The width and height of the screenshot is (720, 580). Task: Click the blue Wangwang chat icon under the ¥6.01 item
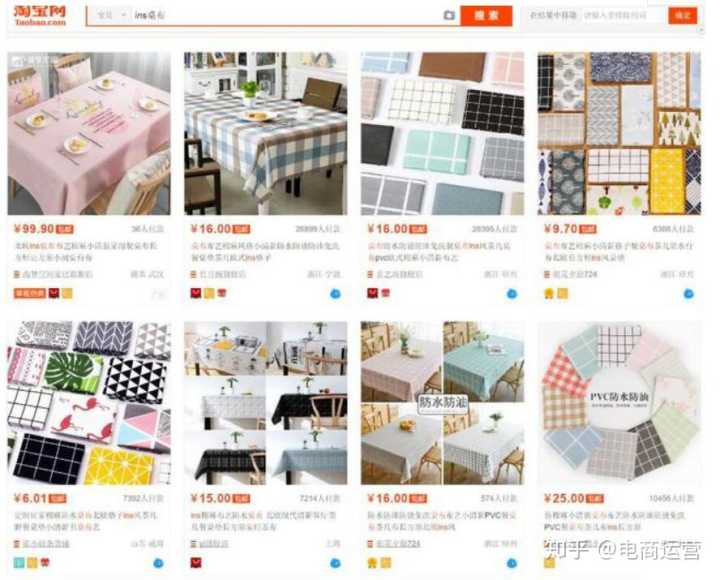[x=158, y=563]
